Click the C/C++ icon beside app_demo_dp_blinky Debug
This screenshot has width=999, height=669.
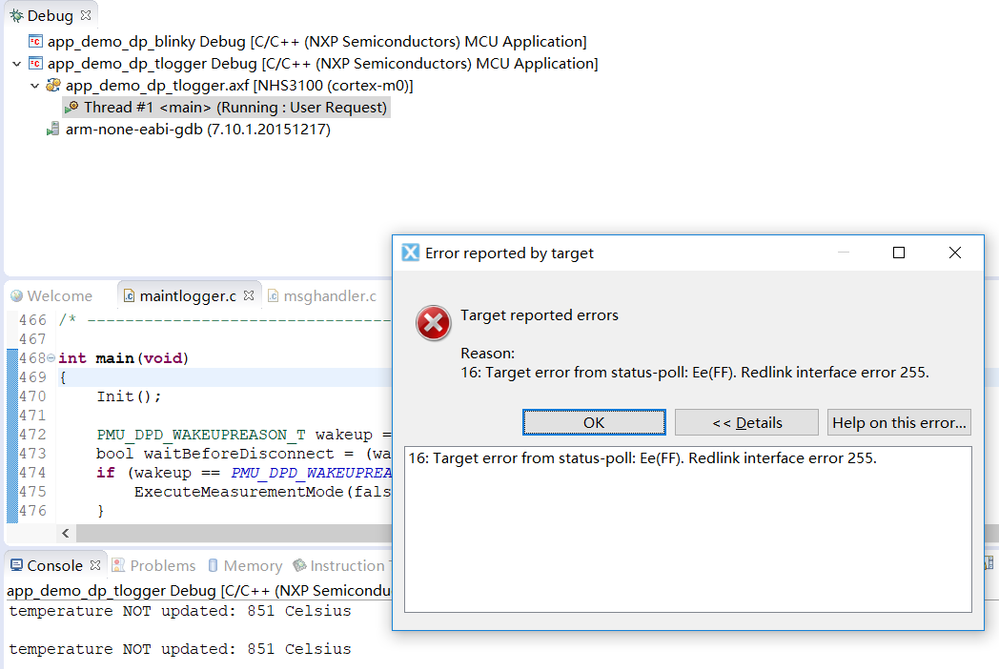pos(34,41)
